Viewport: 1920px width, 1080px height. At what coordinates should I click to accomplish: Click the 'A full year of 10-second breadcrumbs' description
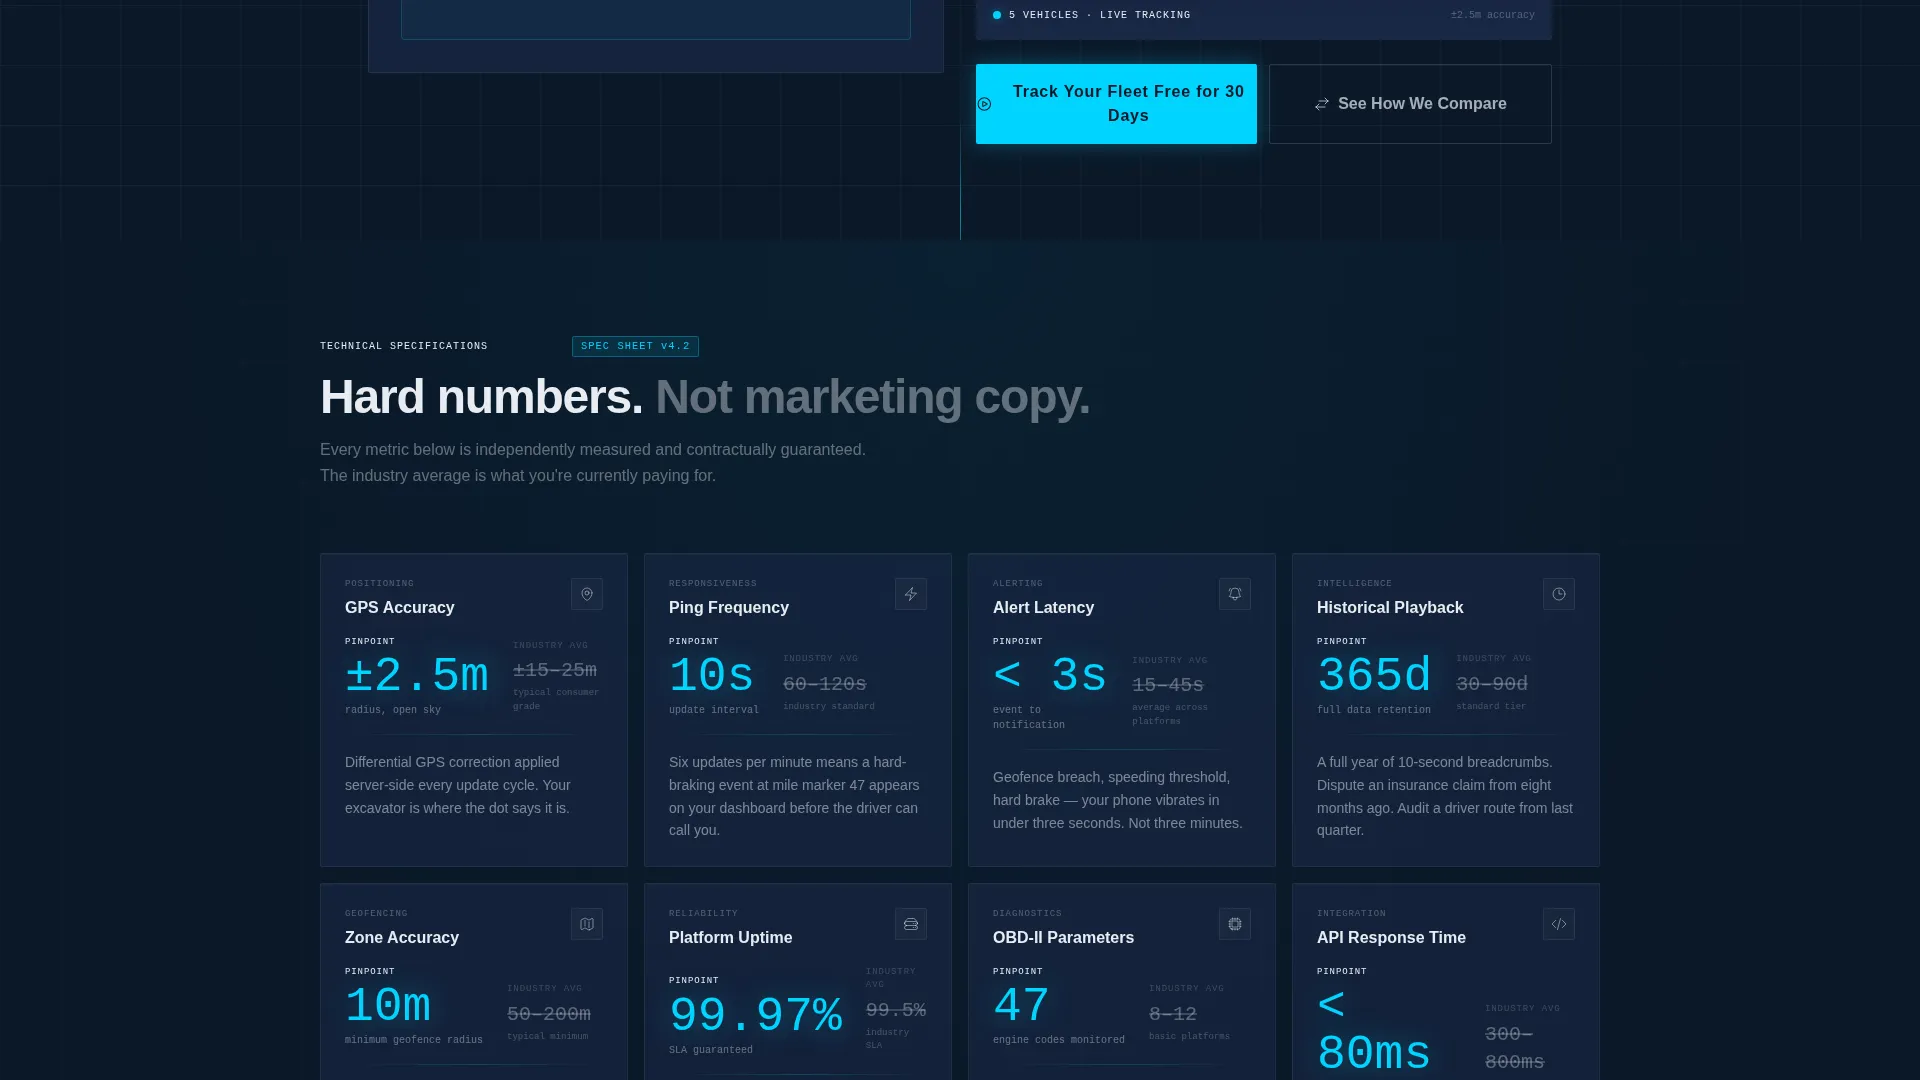(x=1445, y=796)
